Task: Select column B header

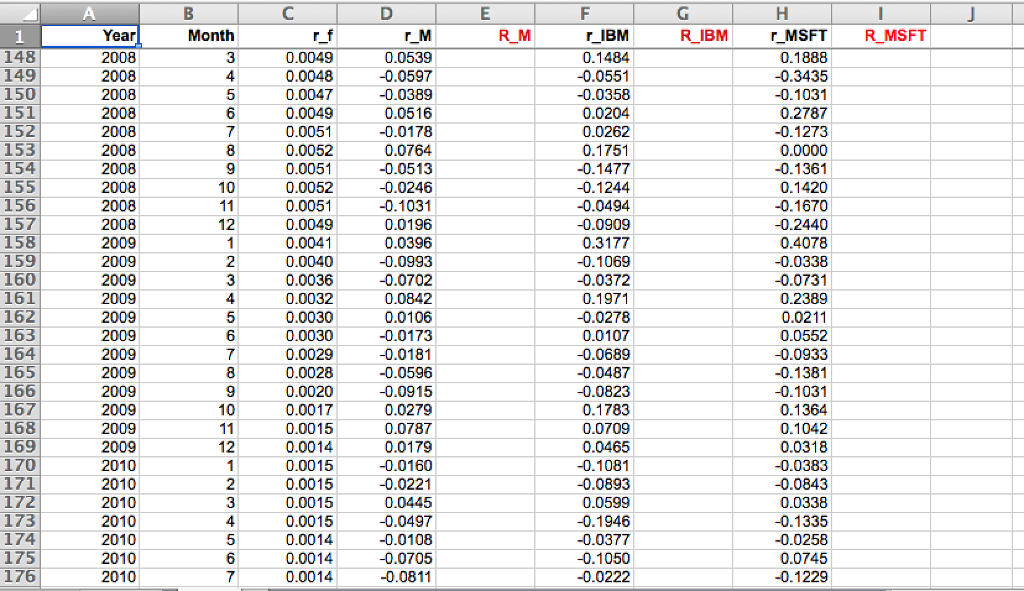Action: (188, 13)
